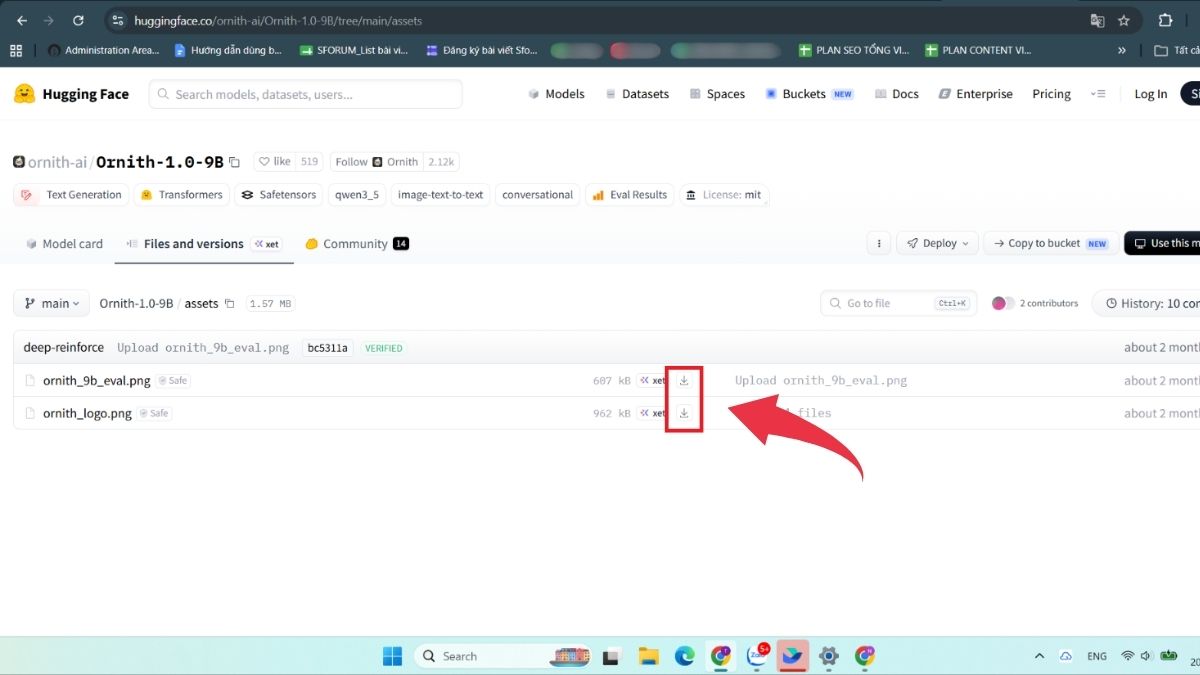Click the deep-reinforce author link
Viewport: 1200px width, 675px height.
click(64, 348)
